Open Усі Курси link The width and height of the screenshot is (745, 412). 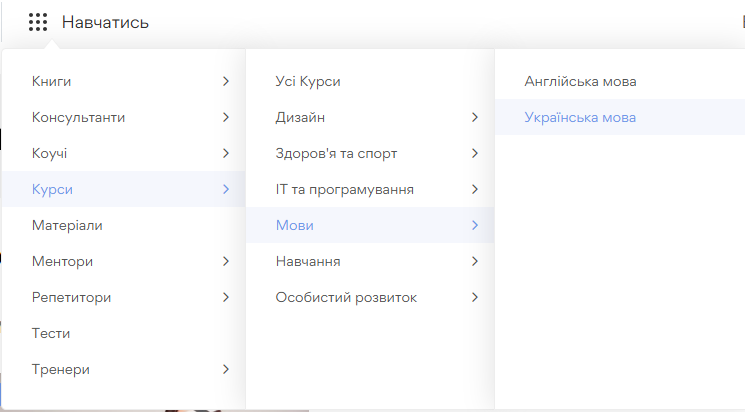click(x=315, y=81)
